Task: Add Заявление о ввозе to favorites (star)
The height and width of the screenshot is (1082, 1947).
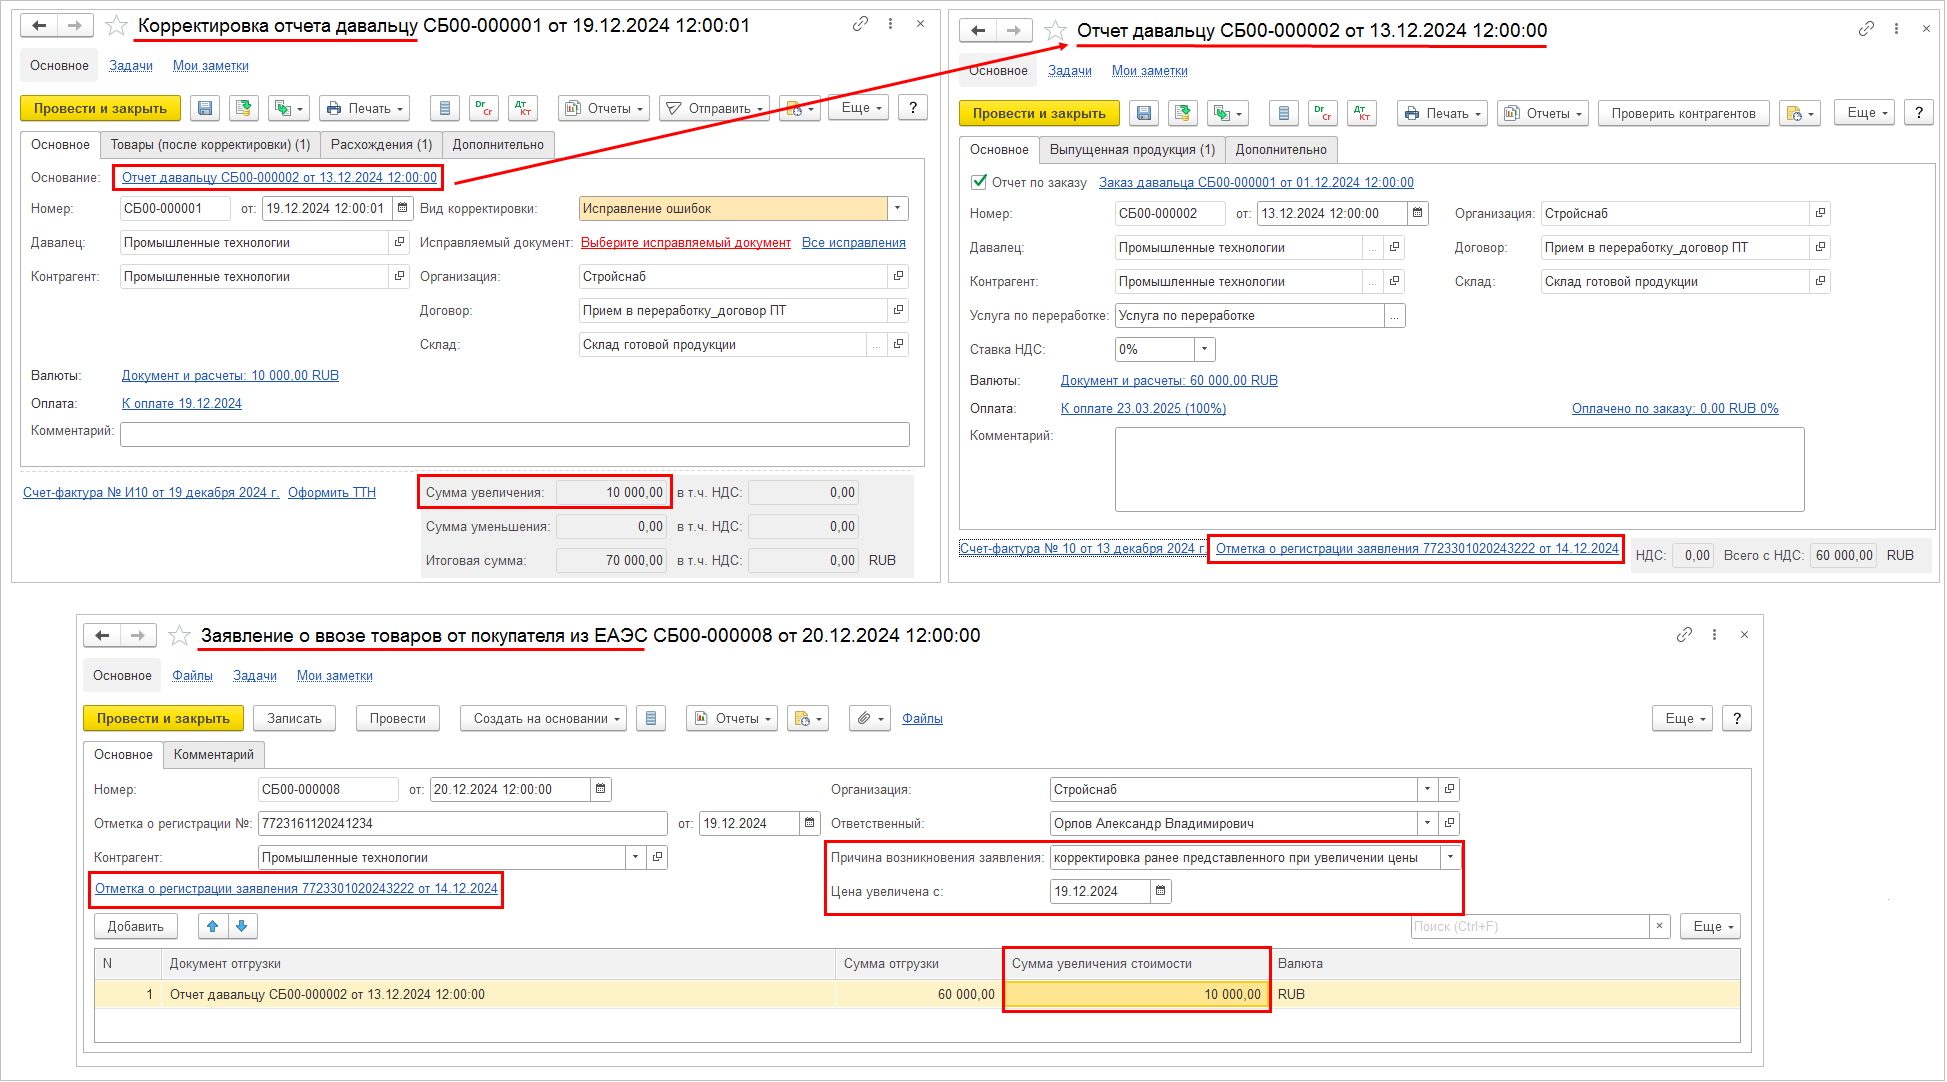Action: (179, 635)
